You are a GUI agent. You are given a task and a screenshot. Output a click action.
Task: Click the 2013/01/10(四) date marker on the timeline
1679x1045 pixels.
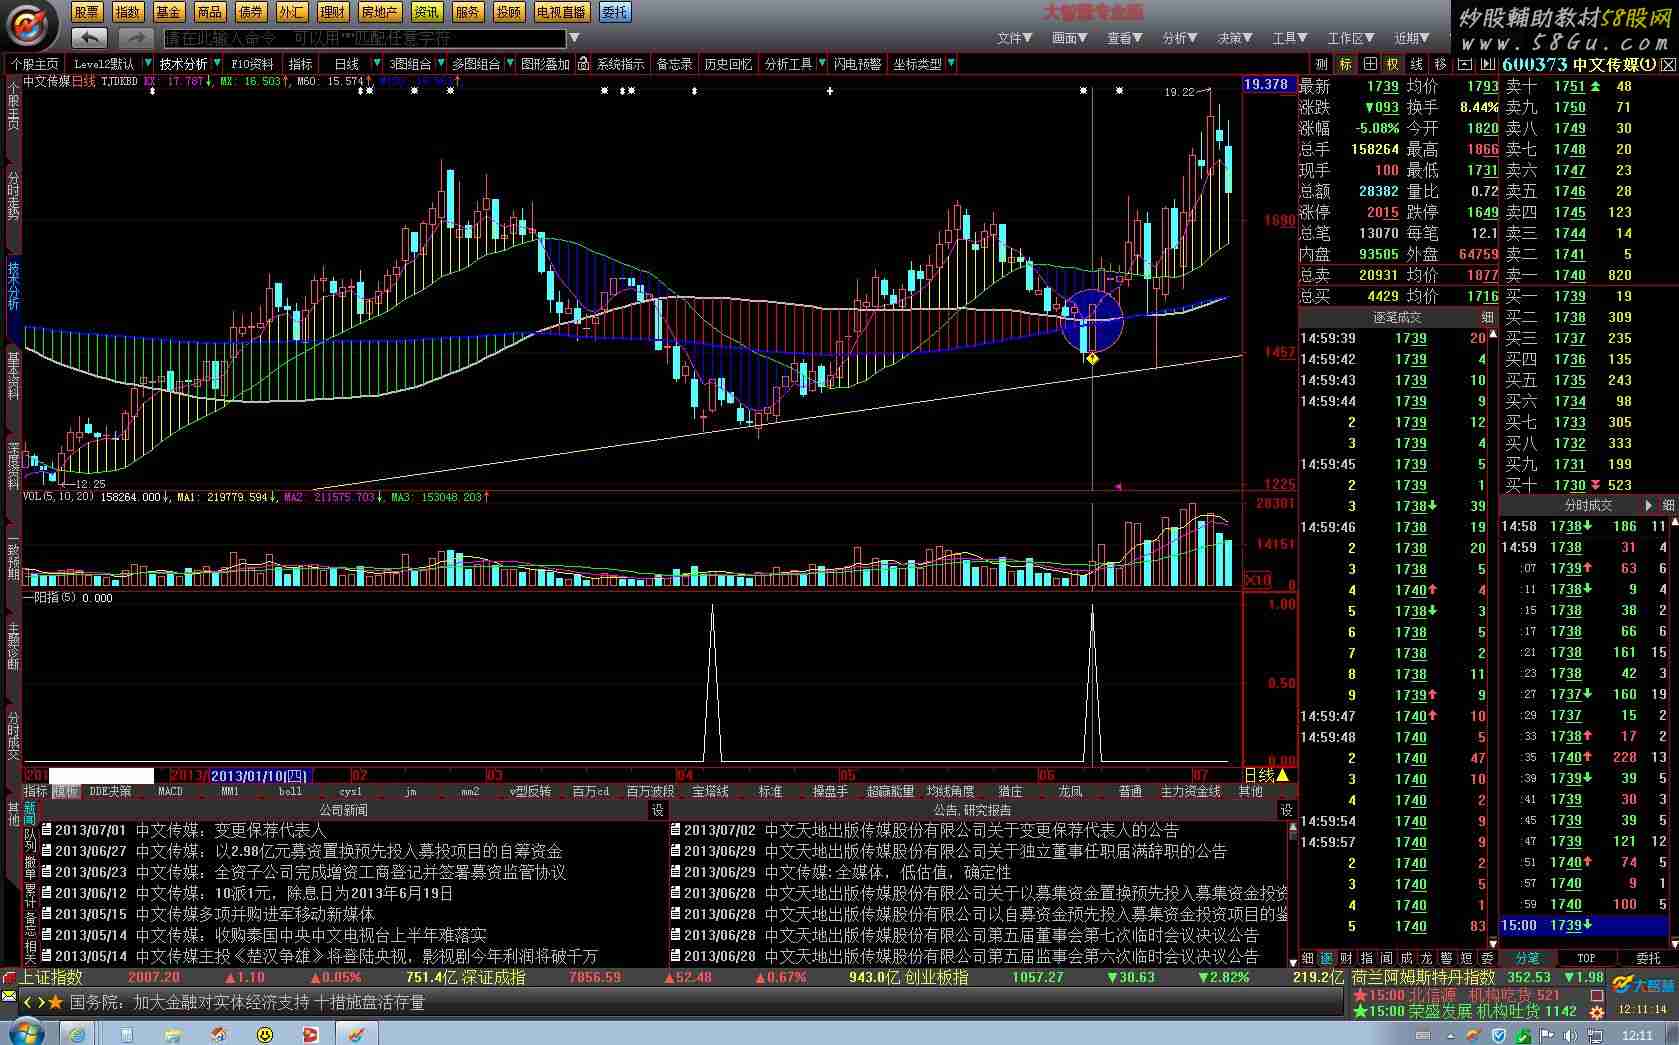260,775
